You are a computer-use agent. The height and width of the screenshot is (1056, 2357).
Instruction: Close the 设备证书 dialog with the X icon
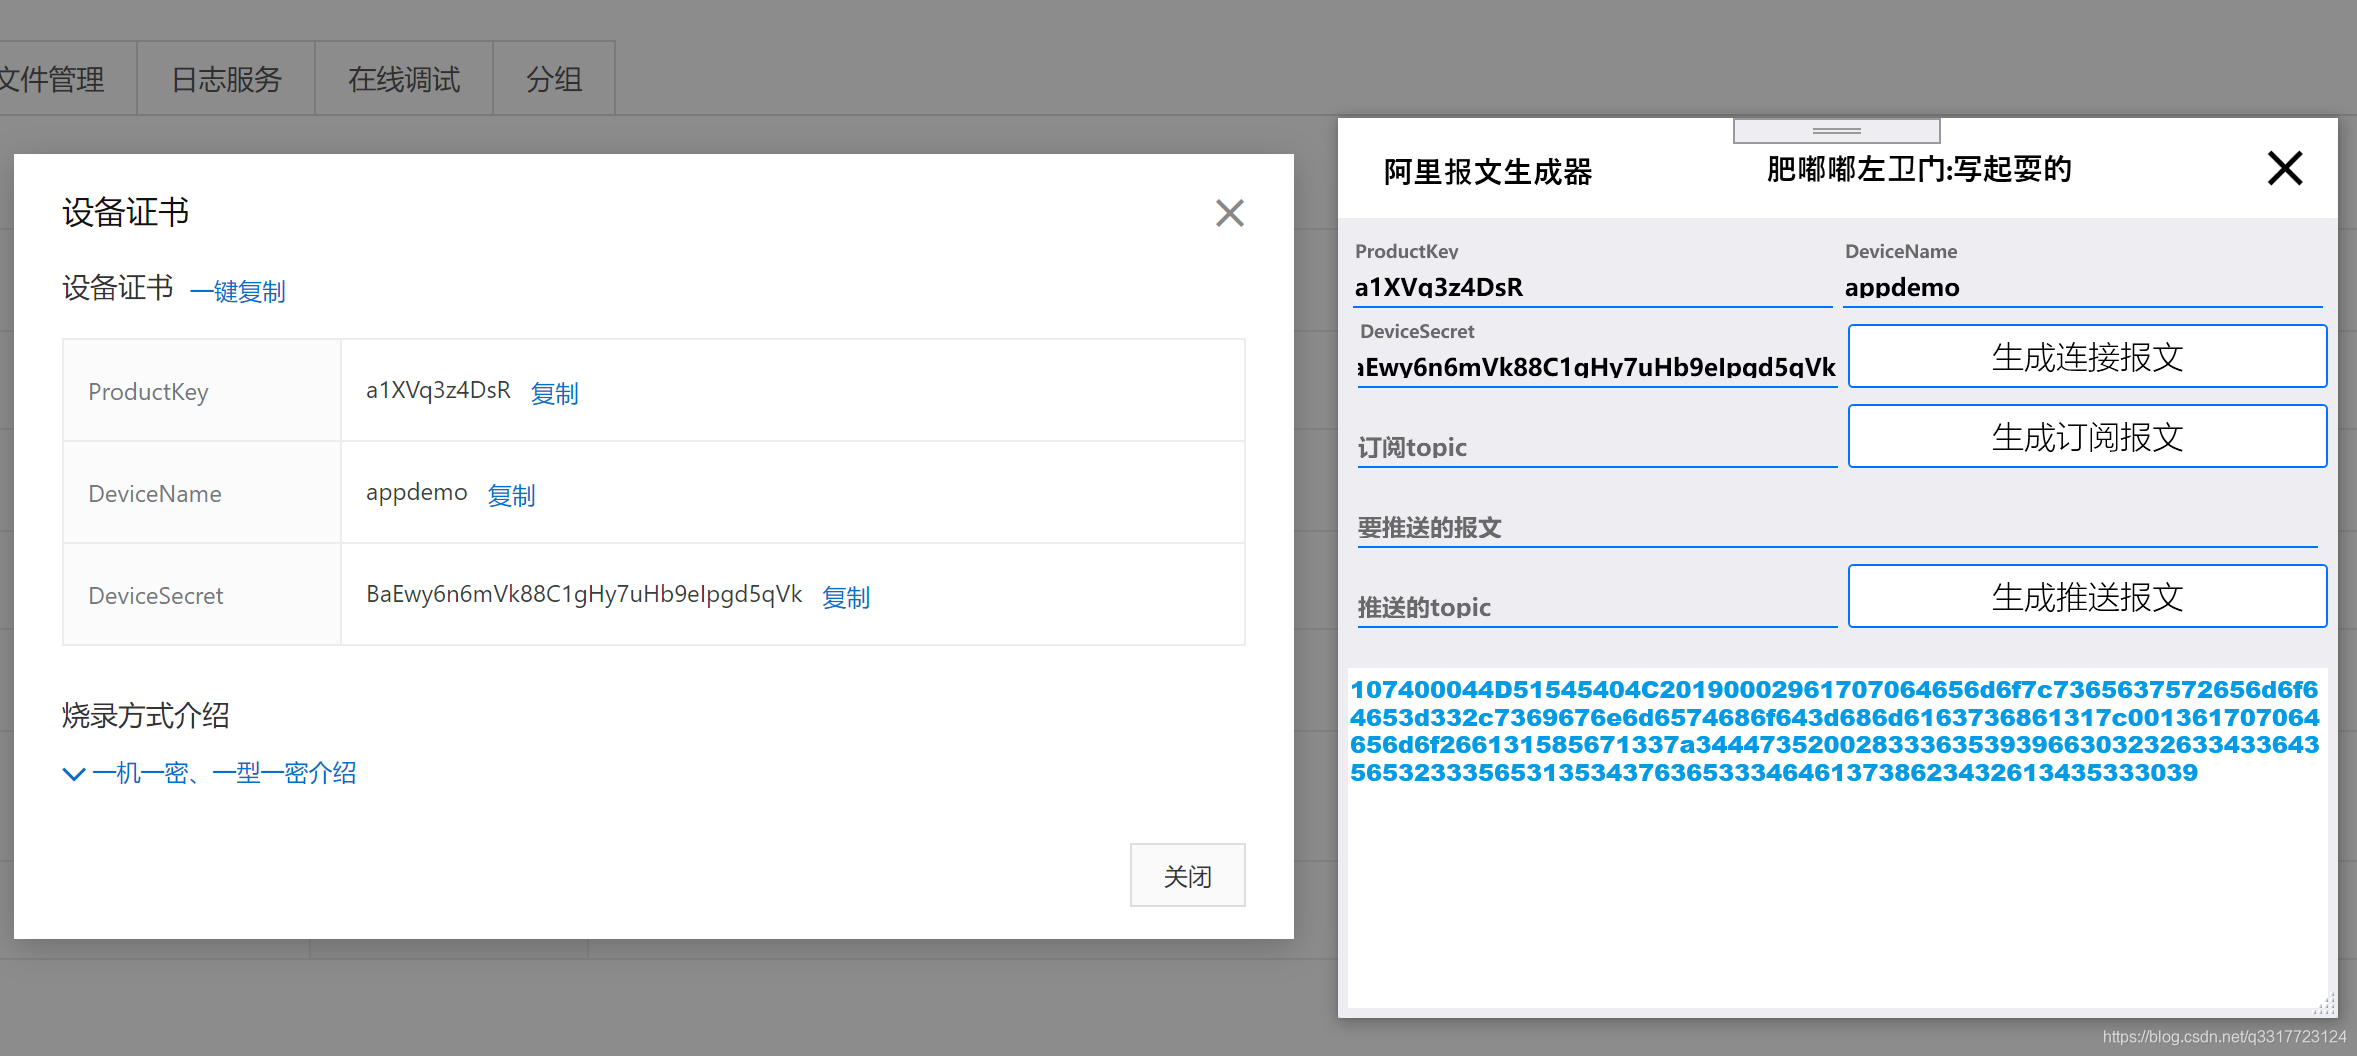click(1229, 213)
